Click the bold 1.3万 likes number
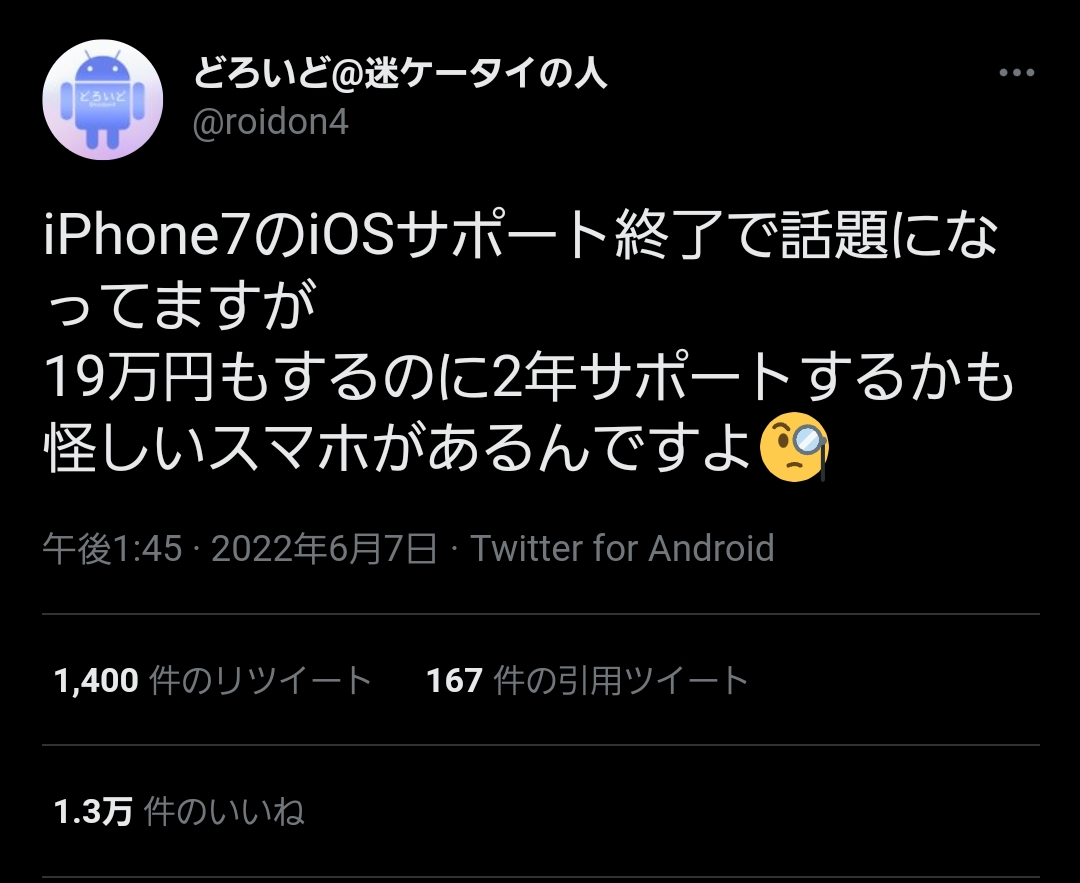Screen dimensions: 1080x883 click(x=93, y=812)
